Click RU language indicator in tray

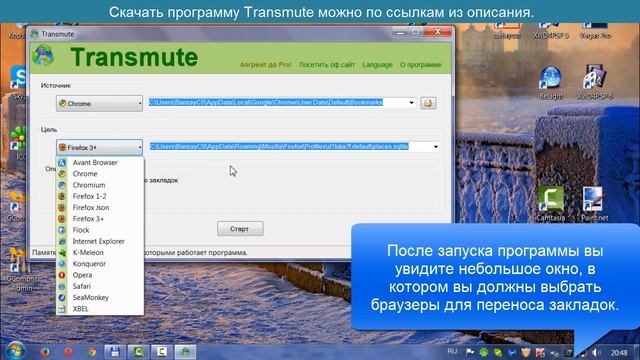tap(452, 351)
